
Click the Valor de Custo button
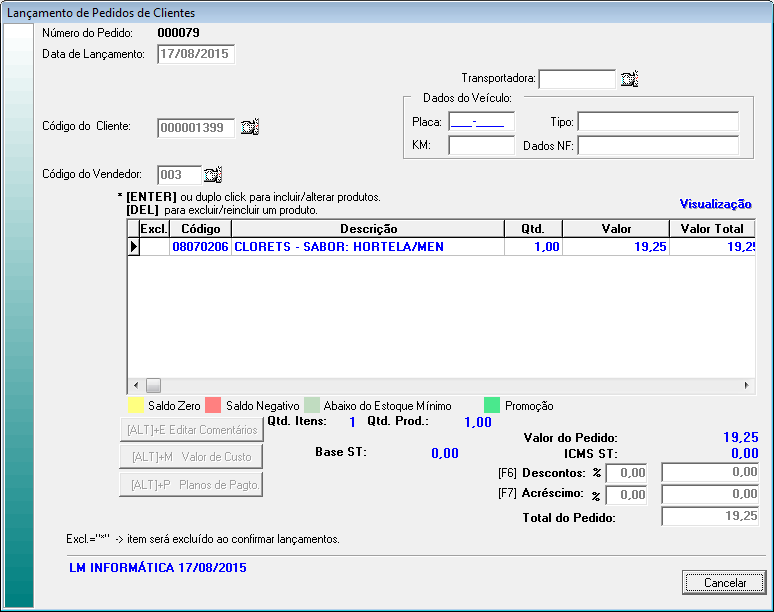click(x=191, y=457)
